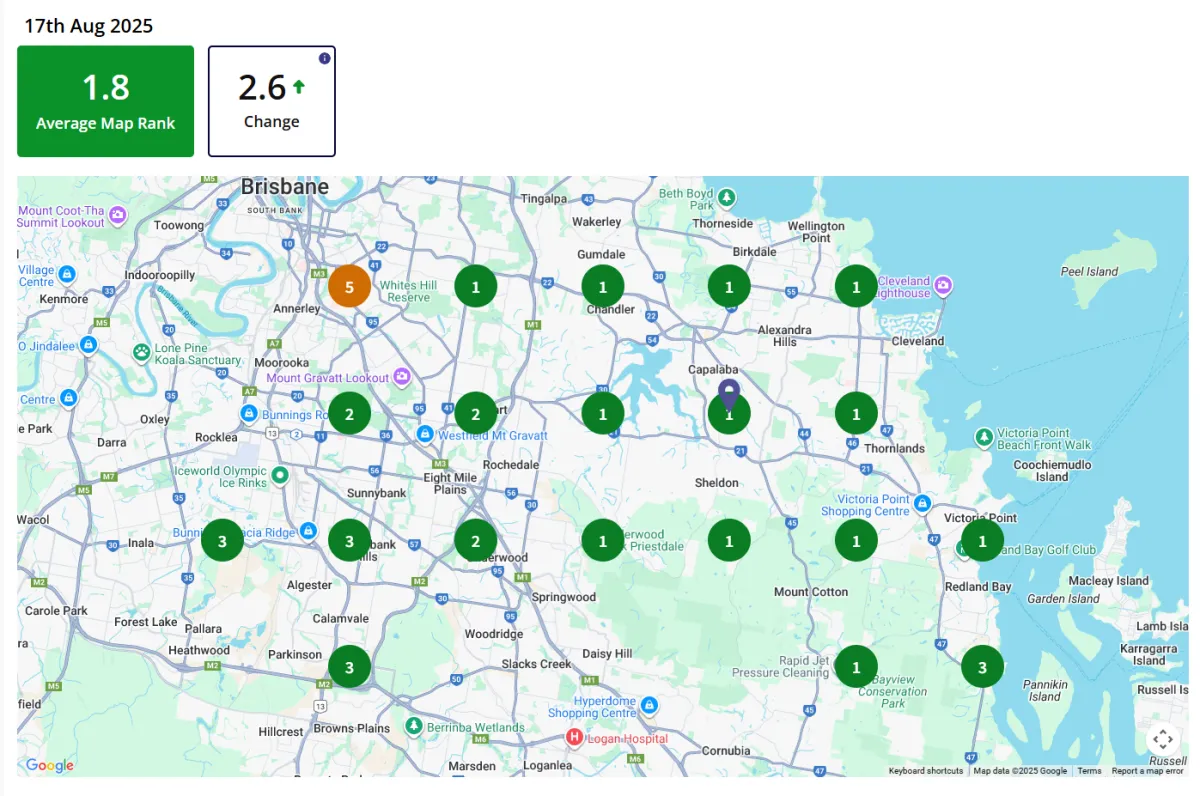The height and width of the screenshot is (796, 1200).
Task: Open the map Terms link
Action: click(1089, 771)
